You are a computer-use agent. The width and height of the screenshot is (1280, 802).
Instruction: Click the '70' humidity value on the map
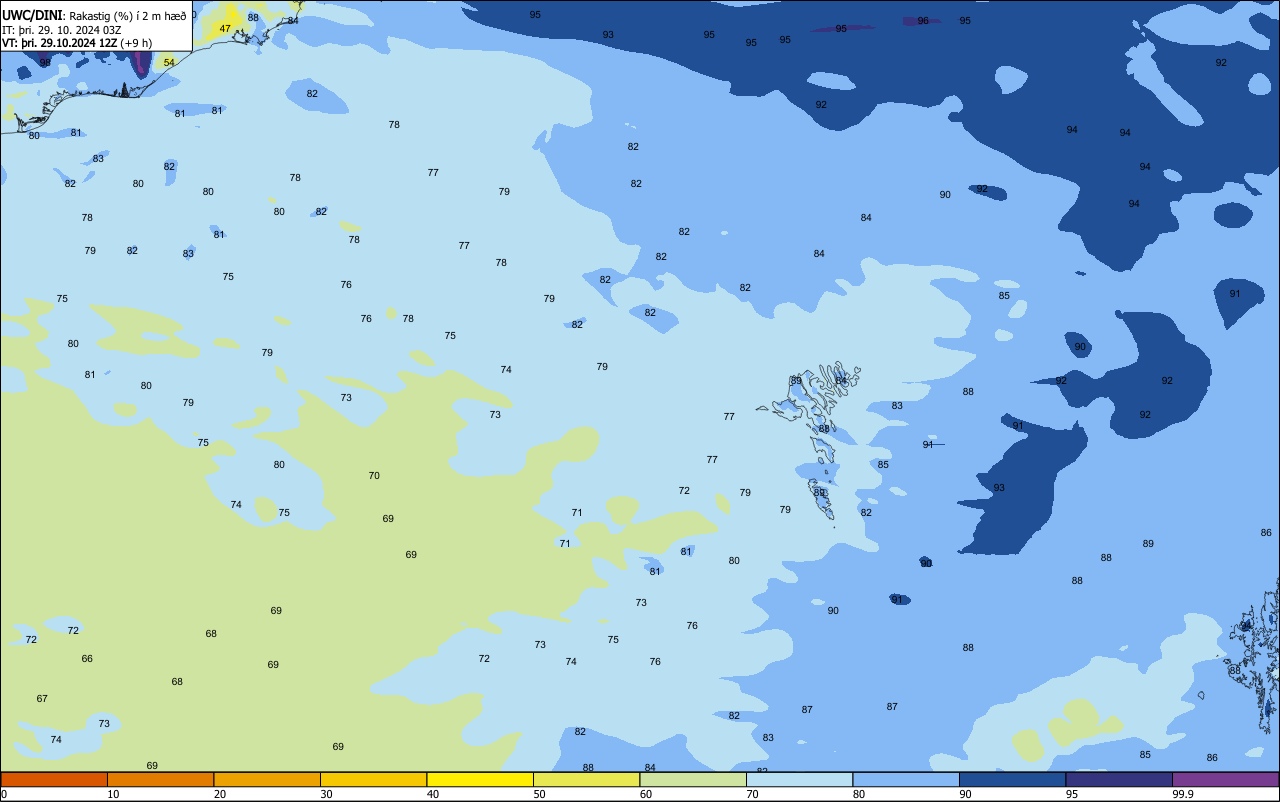(374, 476)
